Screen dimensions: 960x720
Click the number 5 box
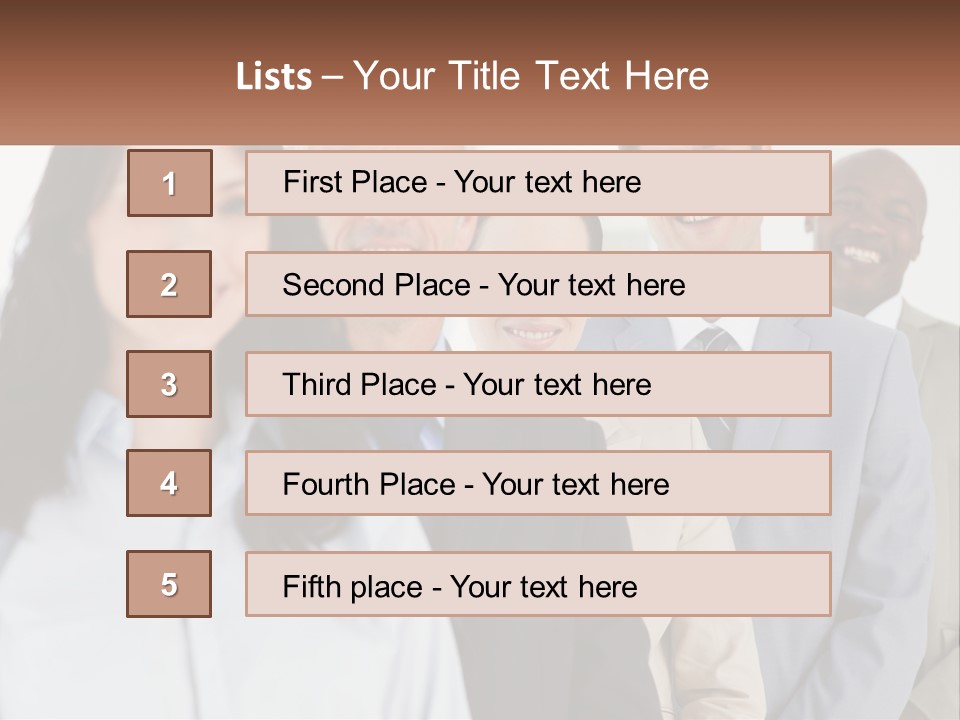(x=169, y=584)
